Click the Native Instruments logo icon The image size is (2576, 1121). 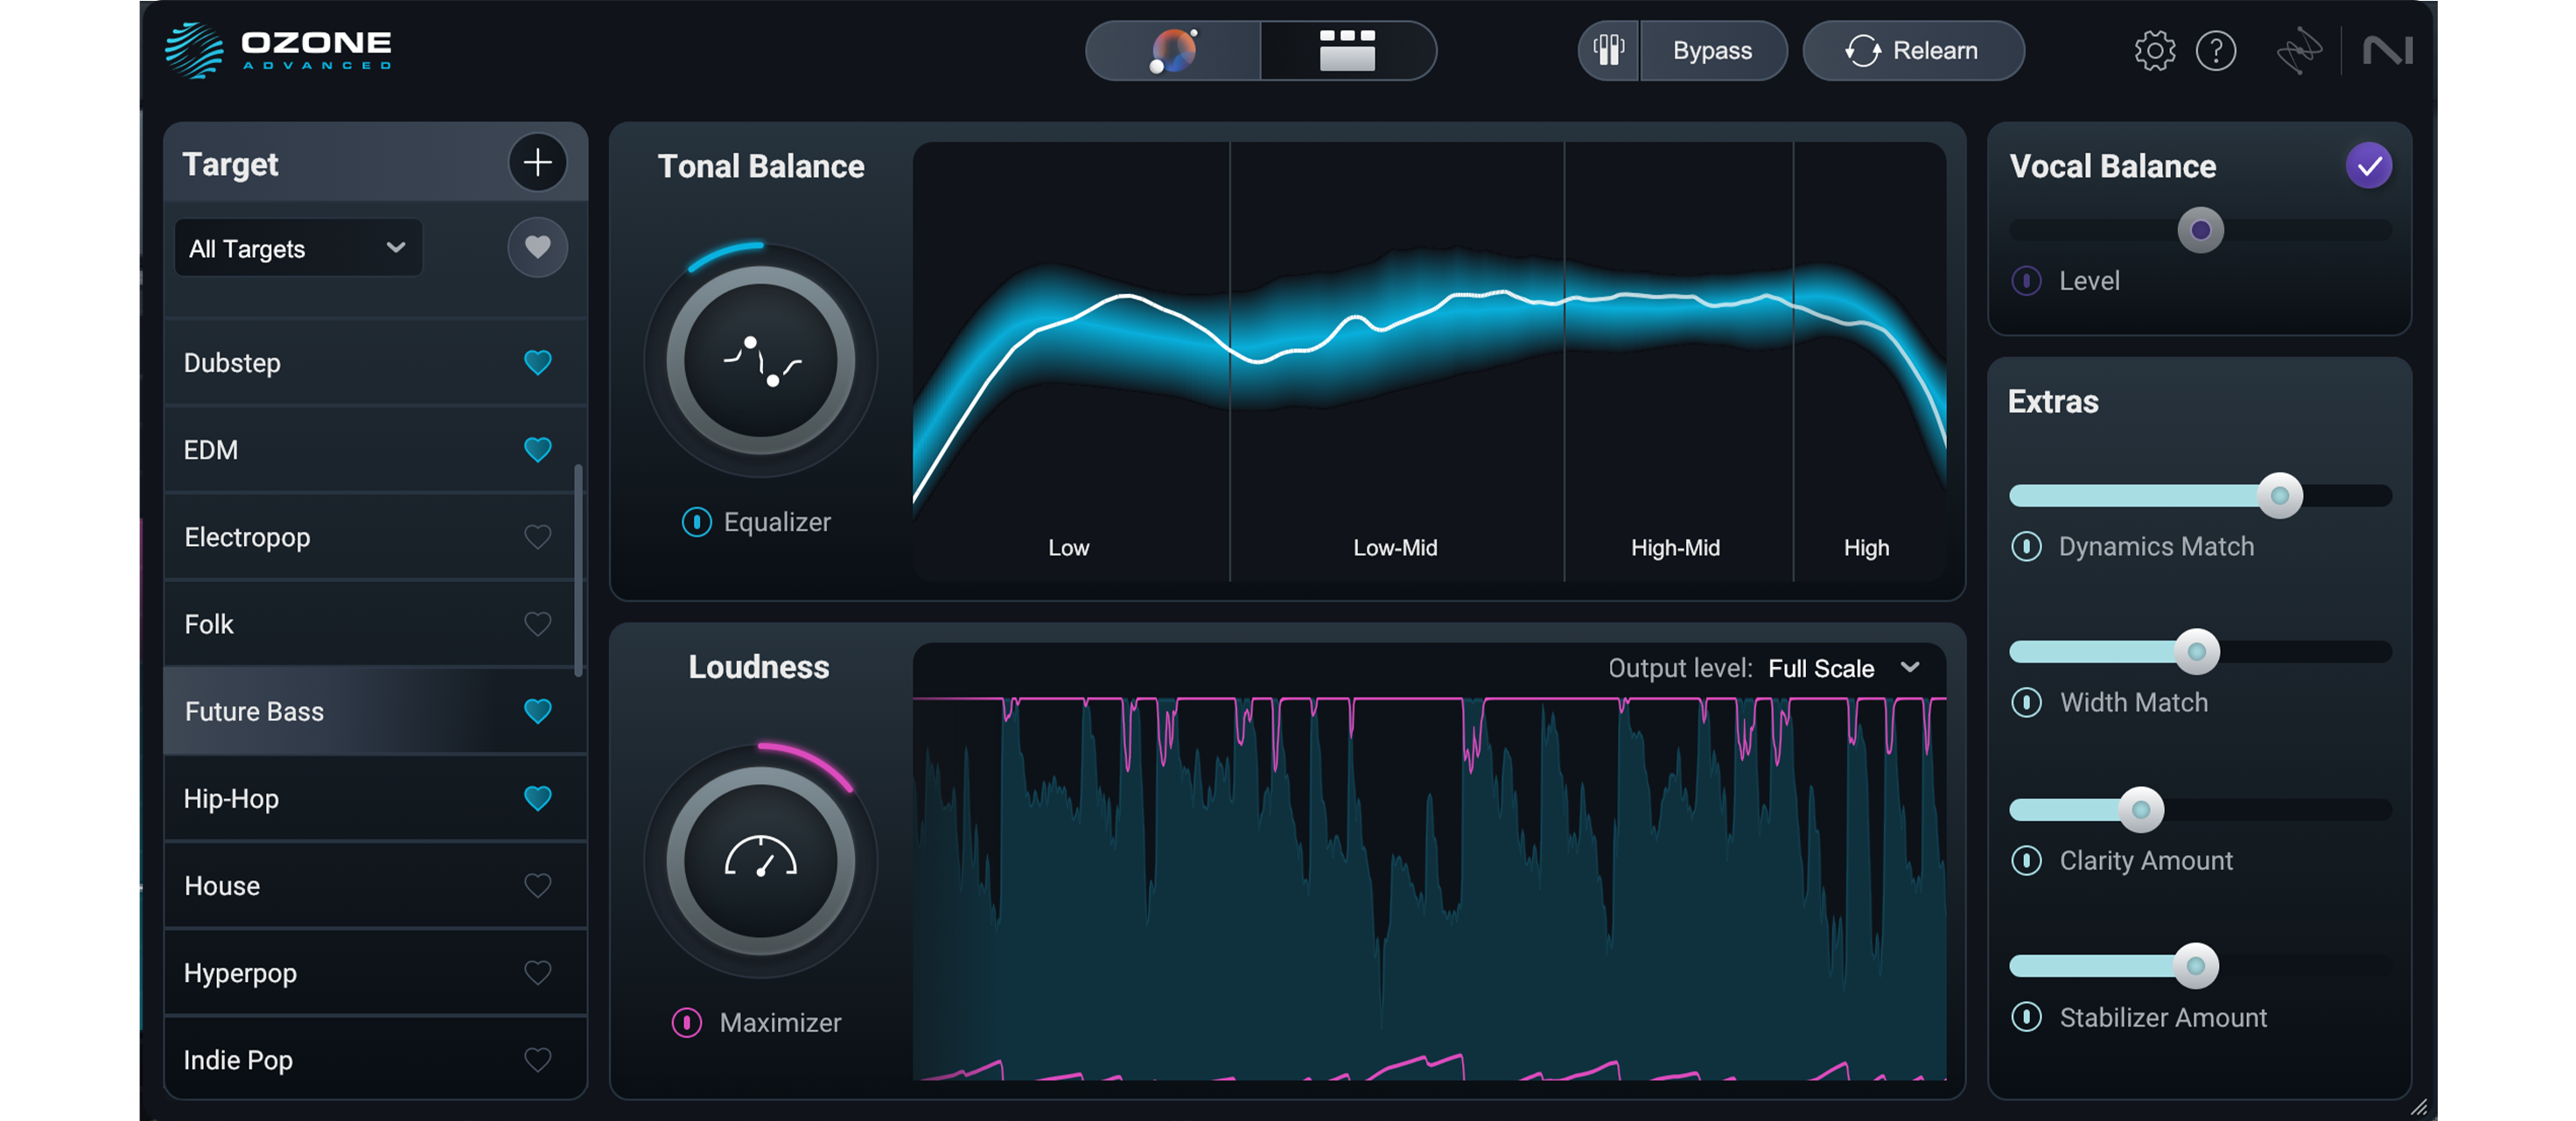pos(2387,51)
